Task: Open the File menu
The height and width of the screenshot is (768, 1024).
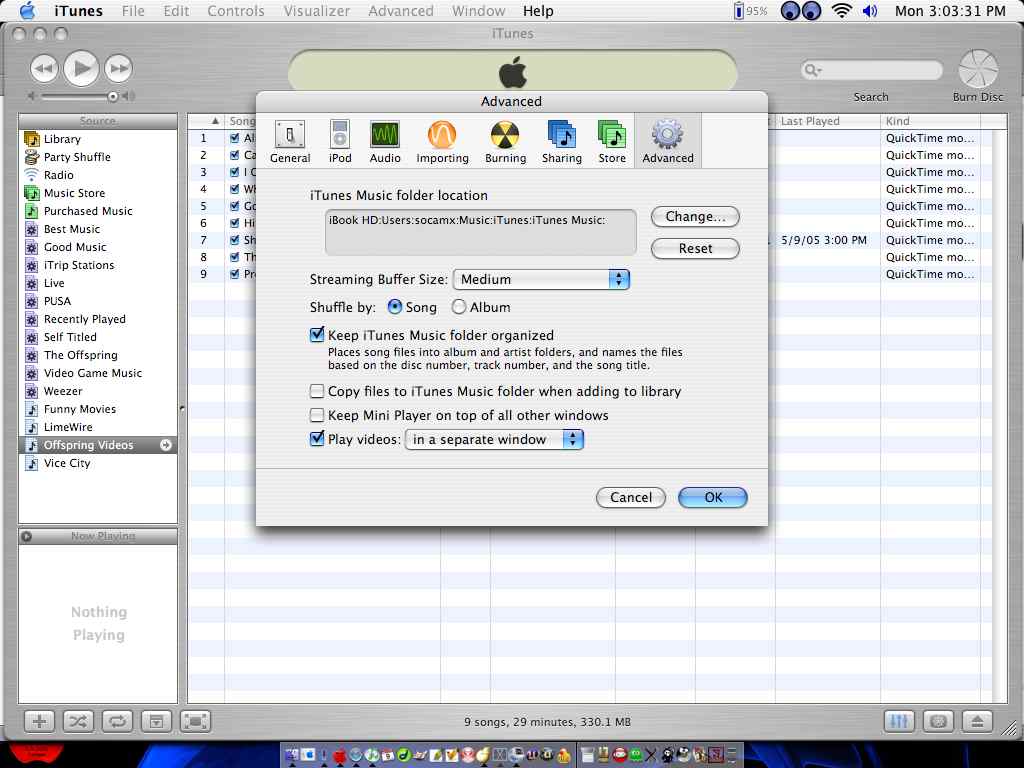Action: point(133,11)
